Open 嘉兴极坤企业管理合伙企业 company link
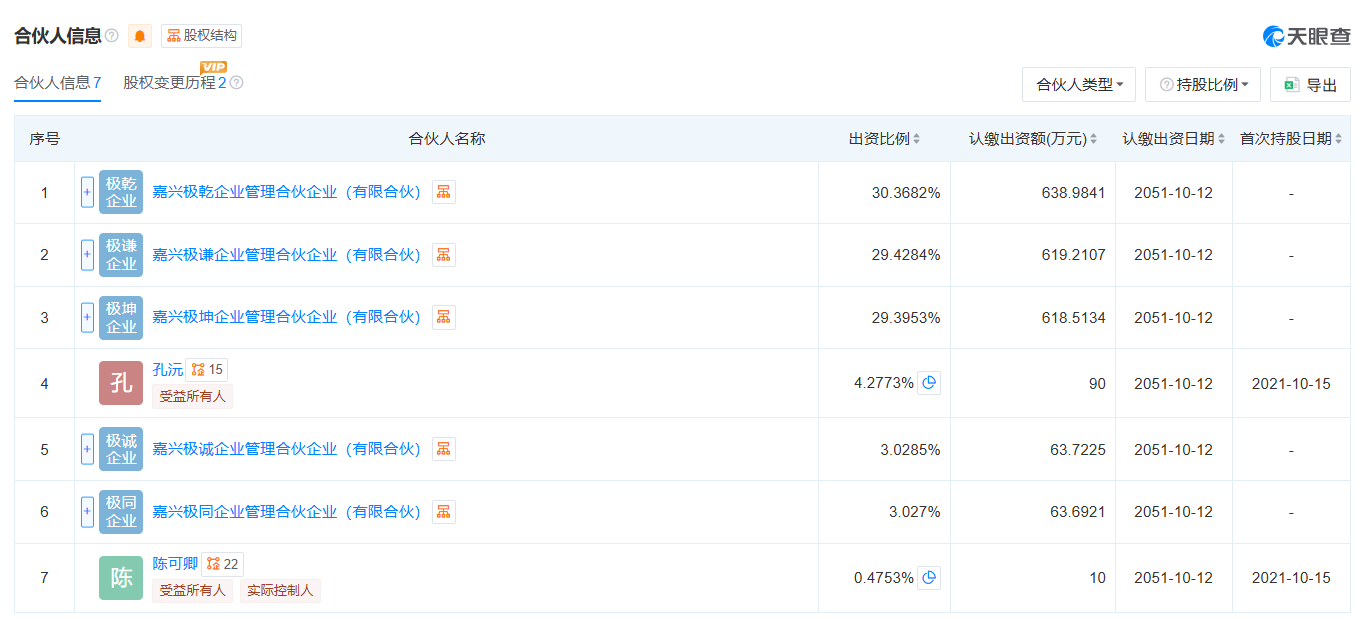Viewport: 1361px width, 619px height. tap(287, 318)
